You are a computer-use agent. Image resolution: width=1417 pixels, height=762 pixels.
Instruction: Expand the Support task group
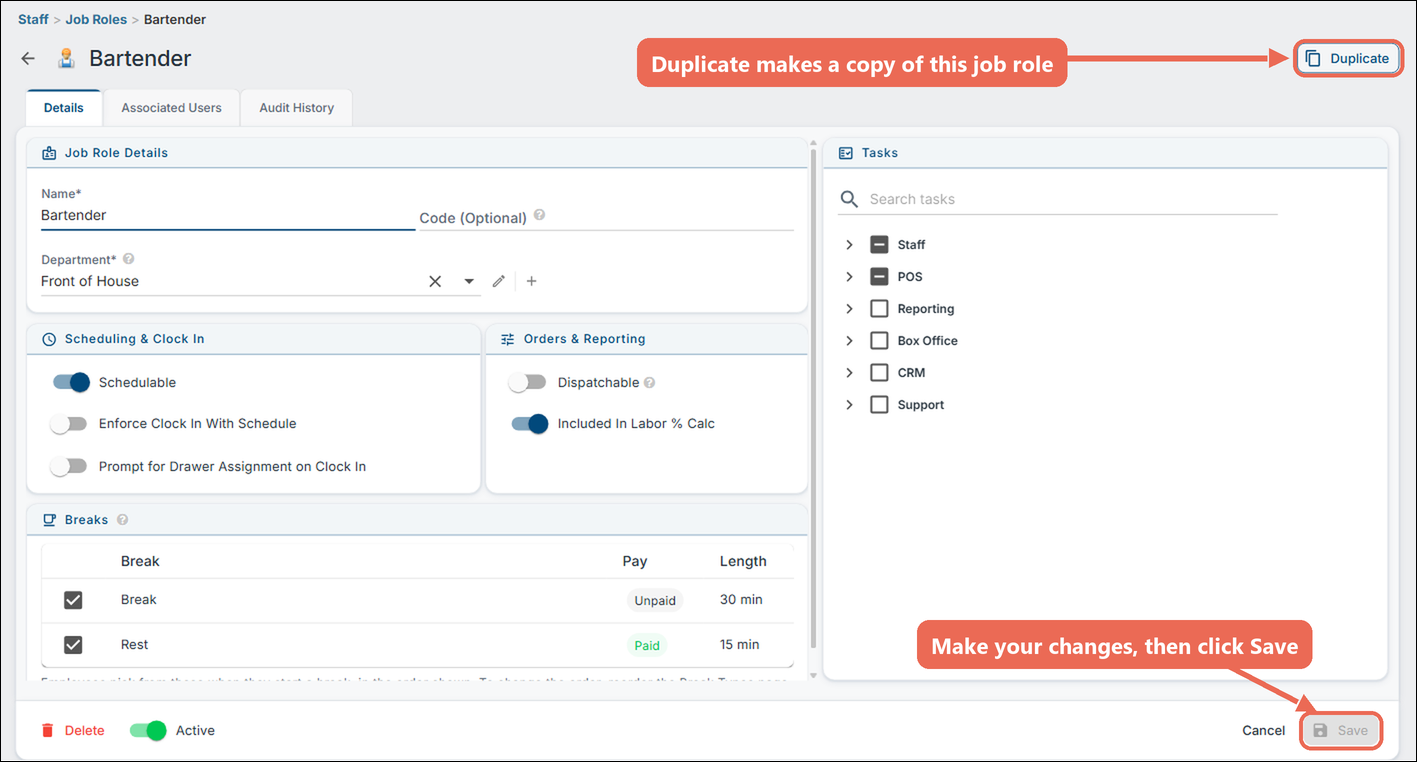point(849,405)
